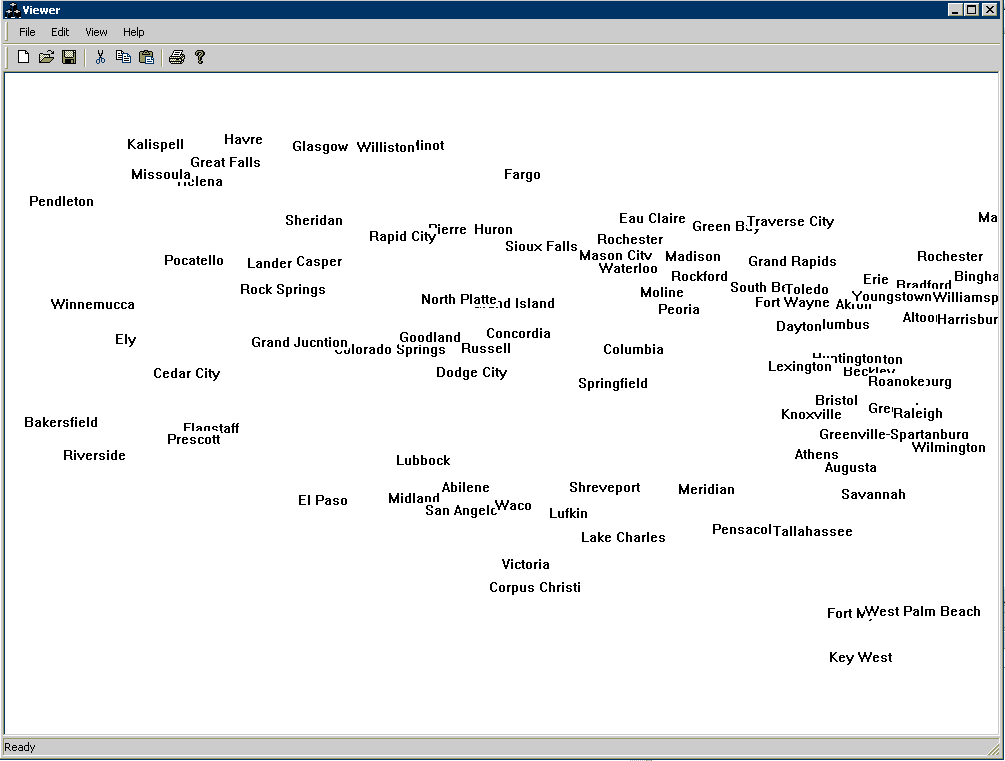This screenshot has width=1005, height=761.
Task: Create a new document
Action: click(x=22, y=57)
